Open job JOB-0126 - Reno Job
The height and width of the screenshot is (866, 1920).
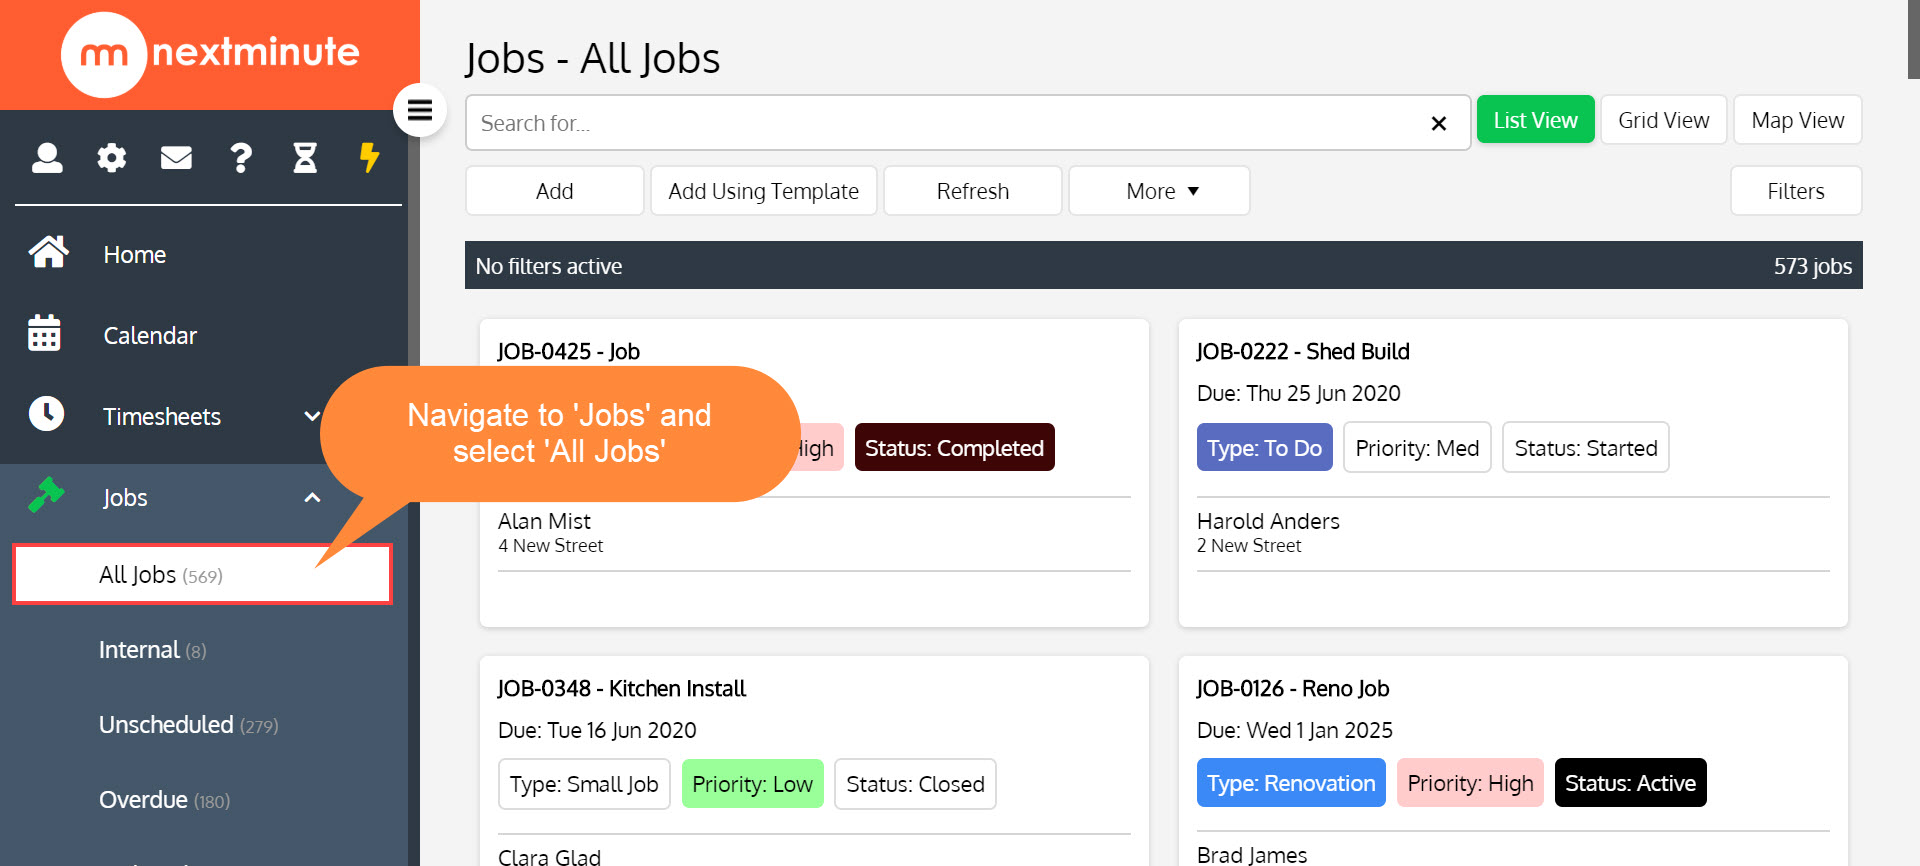pos(1293,689)
